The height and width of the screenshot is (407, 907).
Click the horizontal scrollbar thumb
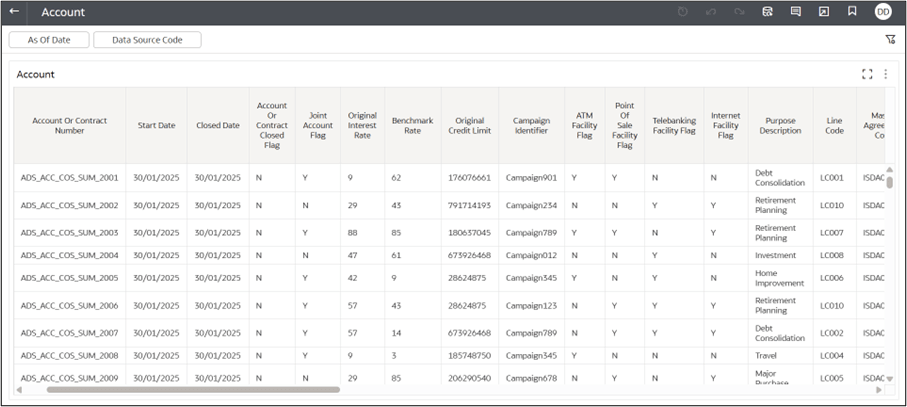(x=193, y=390)
